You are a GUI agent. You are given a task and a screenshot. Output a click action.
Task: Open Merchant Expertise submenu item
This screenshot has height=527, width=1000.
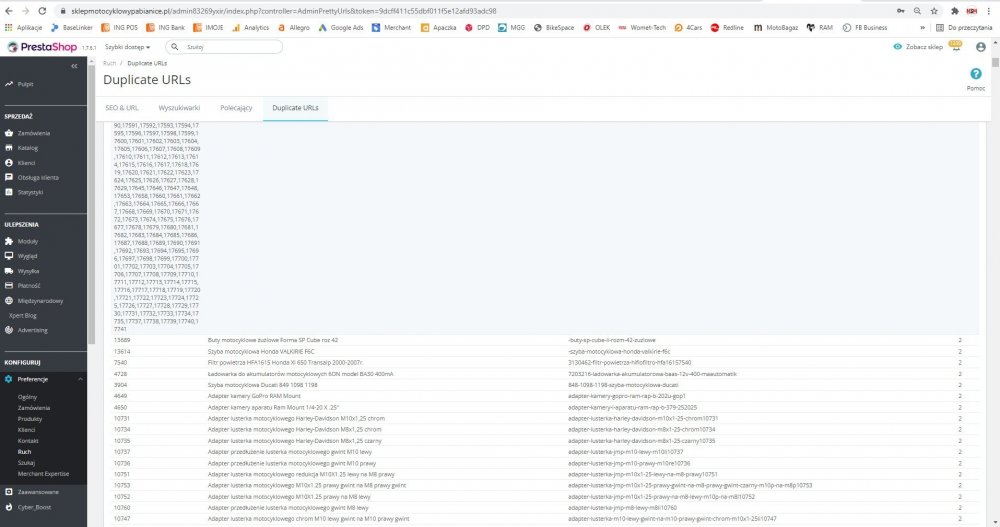pyautogui.click(x=43, y=474)
